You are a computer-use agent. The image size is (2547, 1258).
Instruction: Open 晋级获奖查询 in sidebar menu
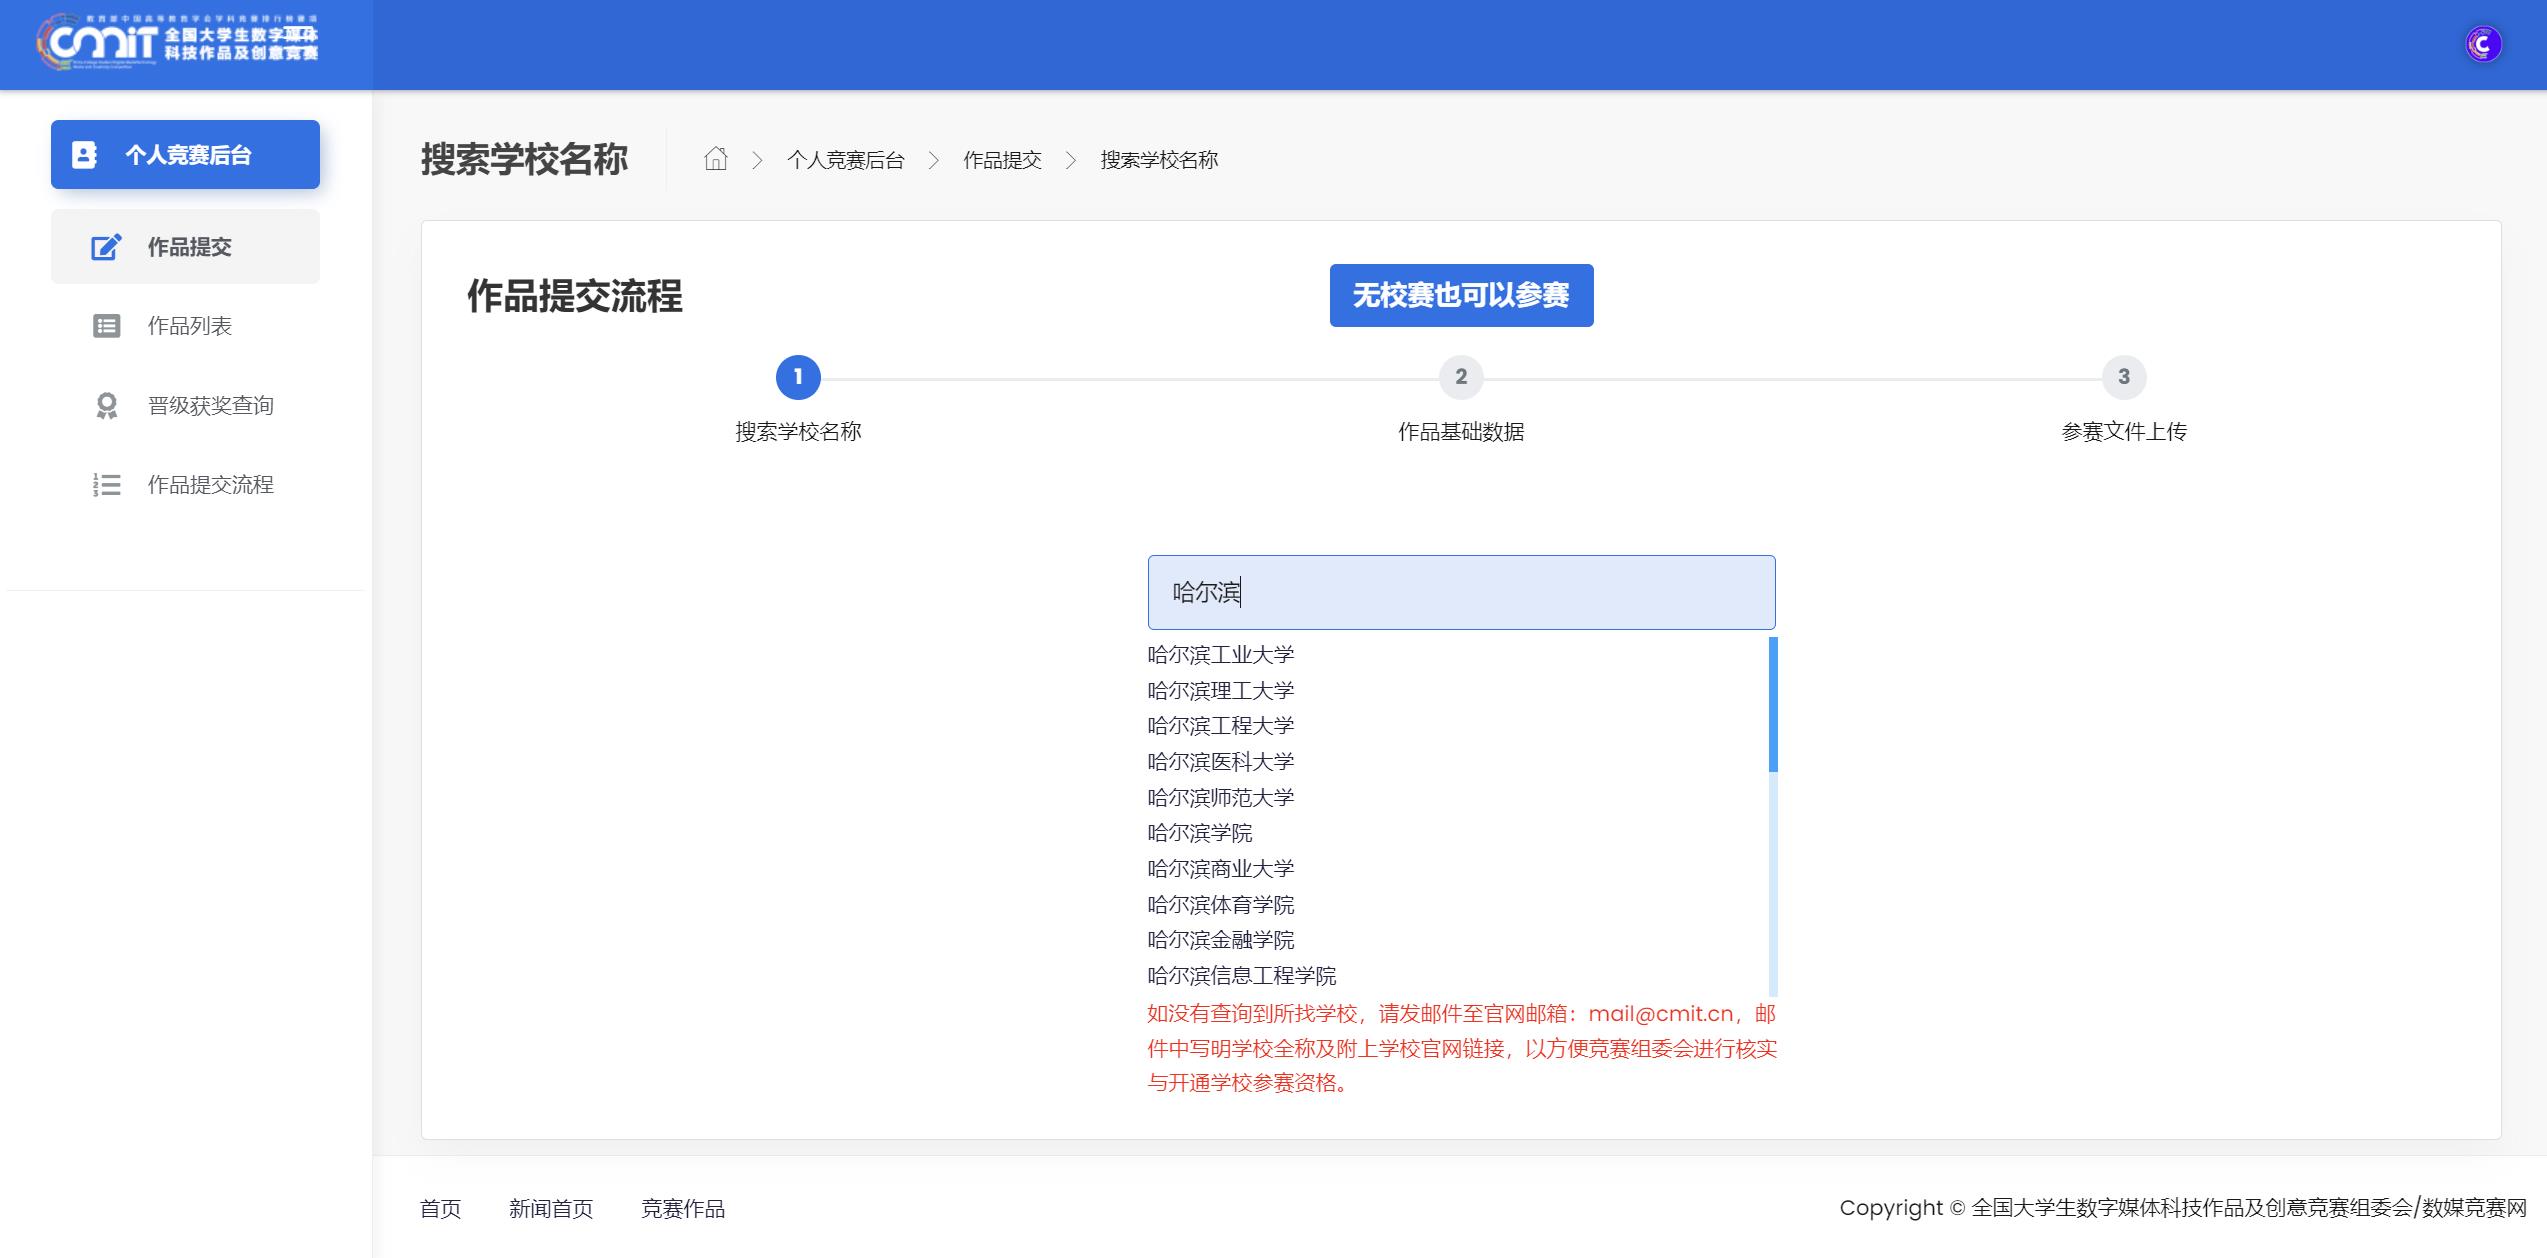[x=210, y=405]
